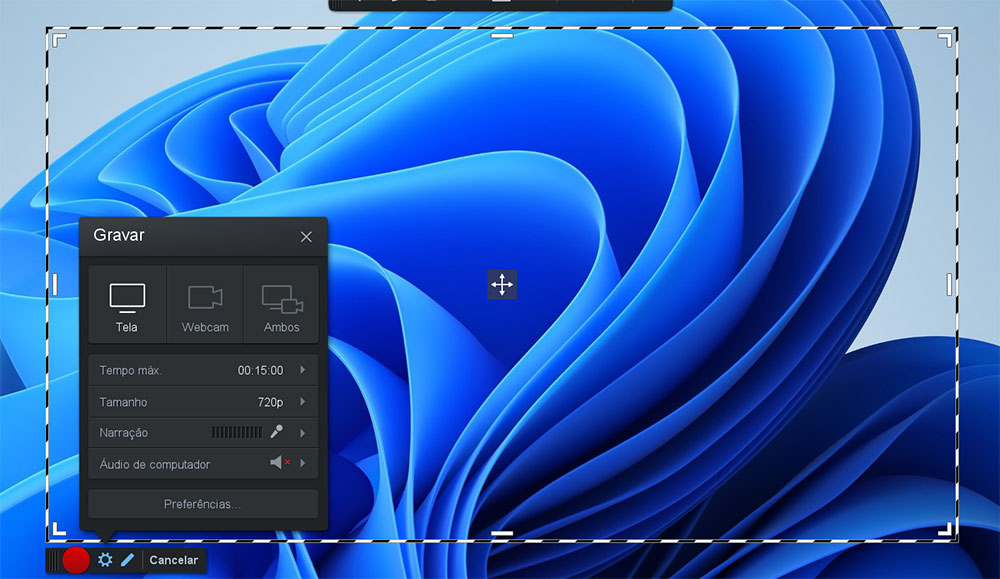Screen dimensions: 1000x579
Task: Click the right edge middle resize handle
Action: click(x=949, y=284)
